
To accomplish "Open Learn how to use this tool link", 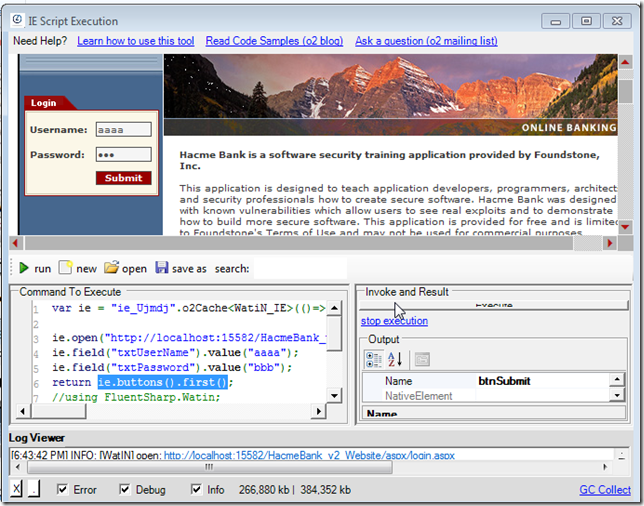I will click(136, 41).
